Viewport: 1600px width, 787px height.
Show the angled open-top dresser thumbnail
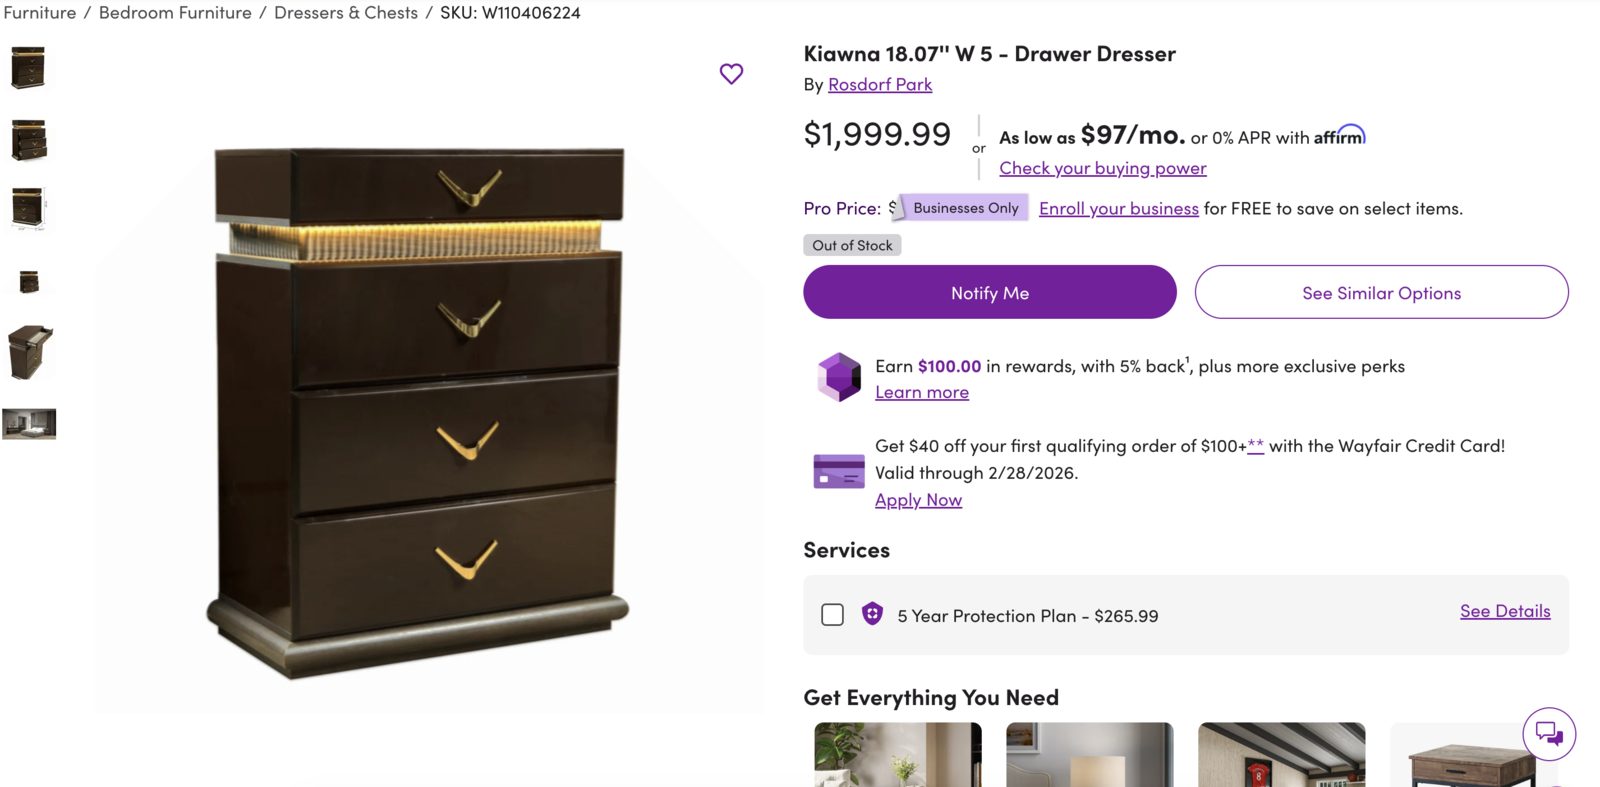click(30, 352)
